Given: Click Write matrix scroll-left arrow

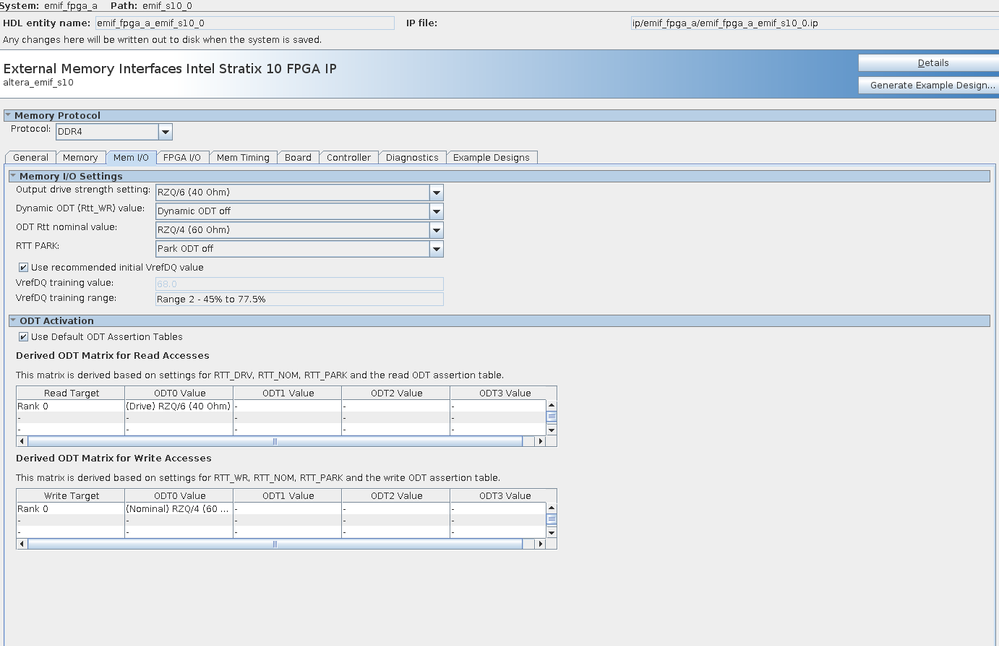Looking at the screenshot, I should click(x=22, y=543).
